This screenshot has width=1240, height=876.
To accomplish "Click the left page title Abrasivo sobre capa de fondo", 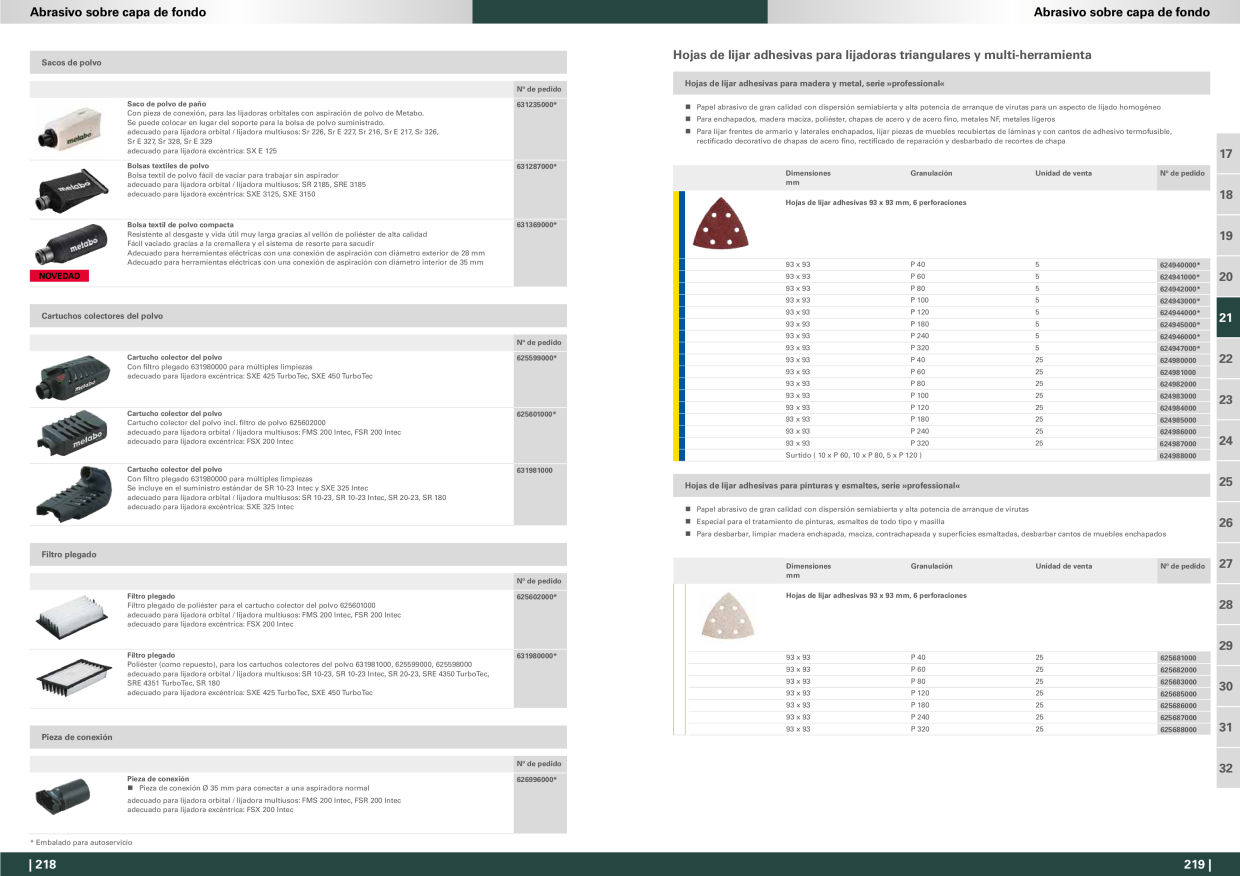I will (x=118, y=12).
